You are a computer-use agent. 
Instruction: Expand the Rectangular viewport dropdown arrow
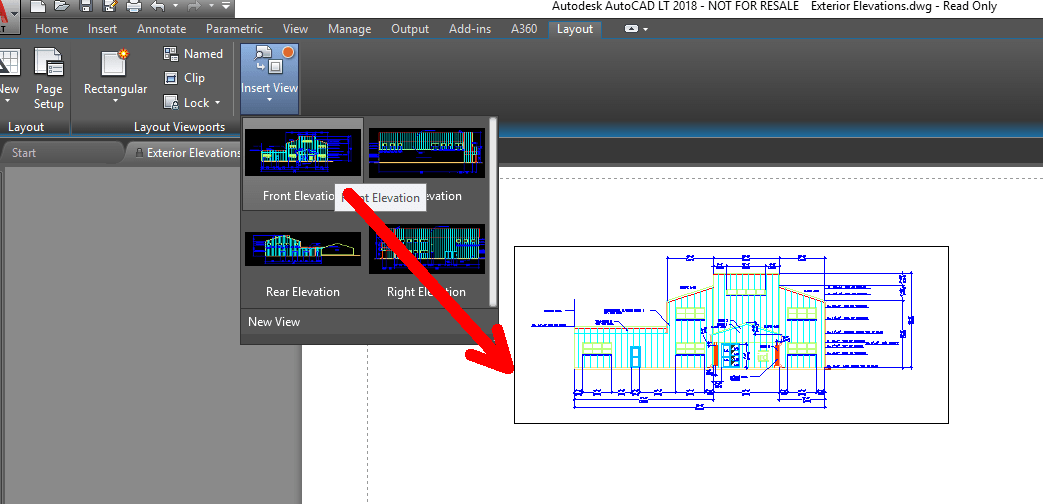pos(116,101)
